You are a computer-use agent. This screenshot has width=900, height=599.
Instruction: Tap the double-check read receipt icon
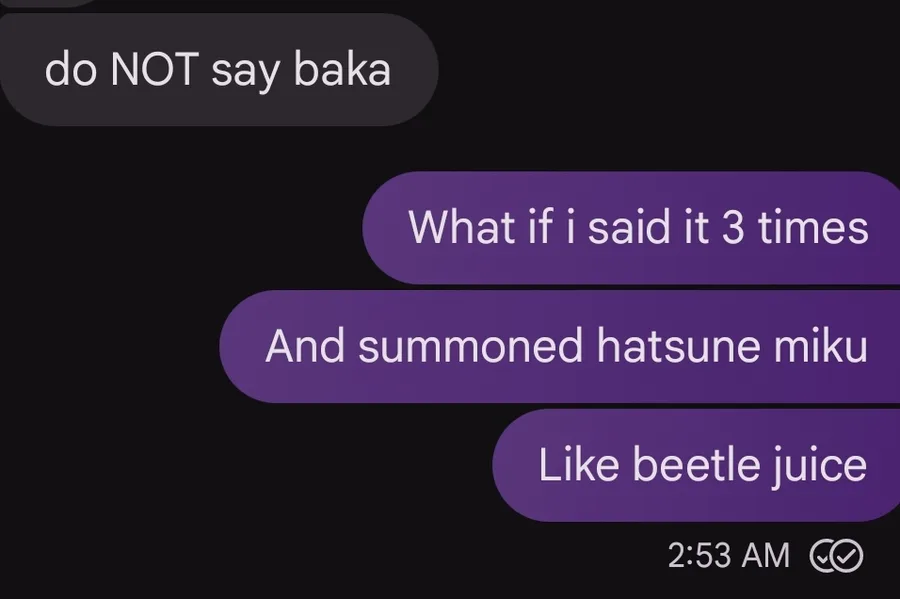pyautogui.click(x=835, y=555)
